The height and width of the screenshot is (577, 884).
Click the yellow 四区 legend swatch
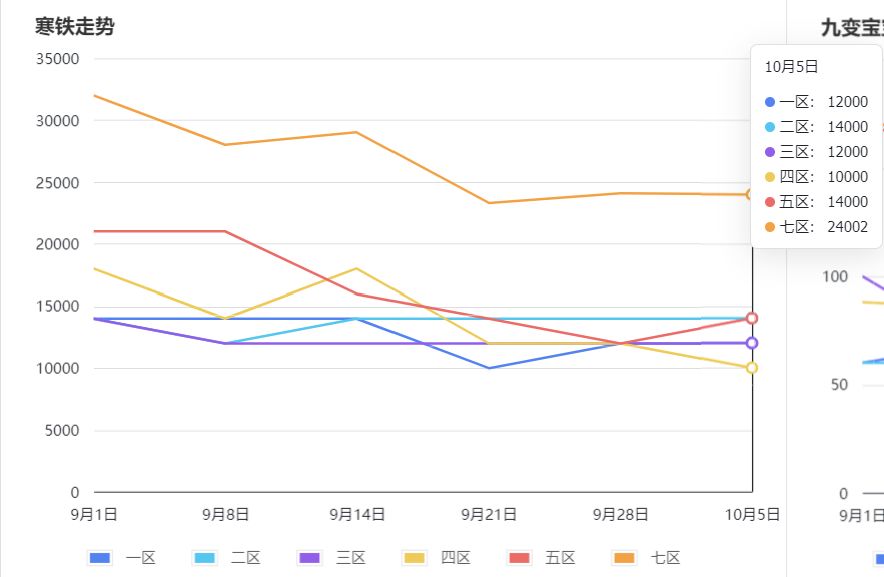414,558
